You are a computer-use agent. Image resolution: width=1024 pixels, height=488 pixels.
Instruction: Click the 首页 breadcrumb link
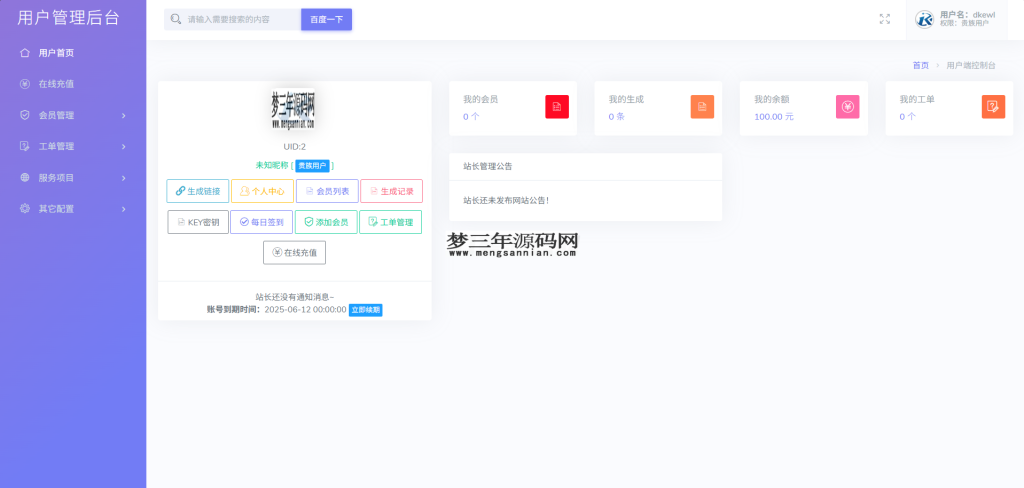pyautogui.click(x=921, y=65)
